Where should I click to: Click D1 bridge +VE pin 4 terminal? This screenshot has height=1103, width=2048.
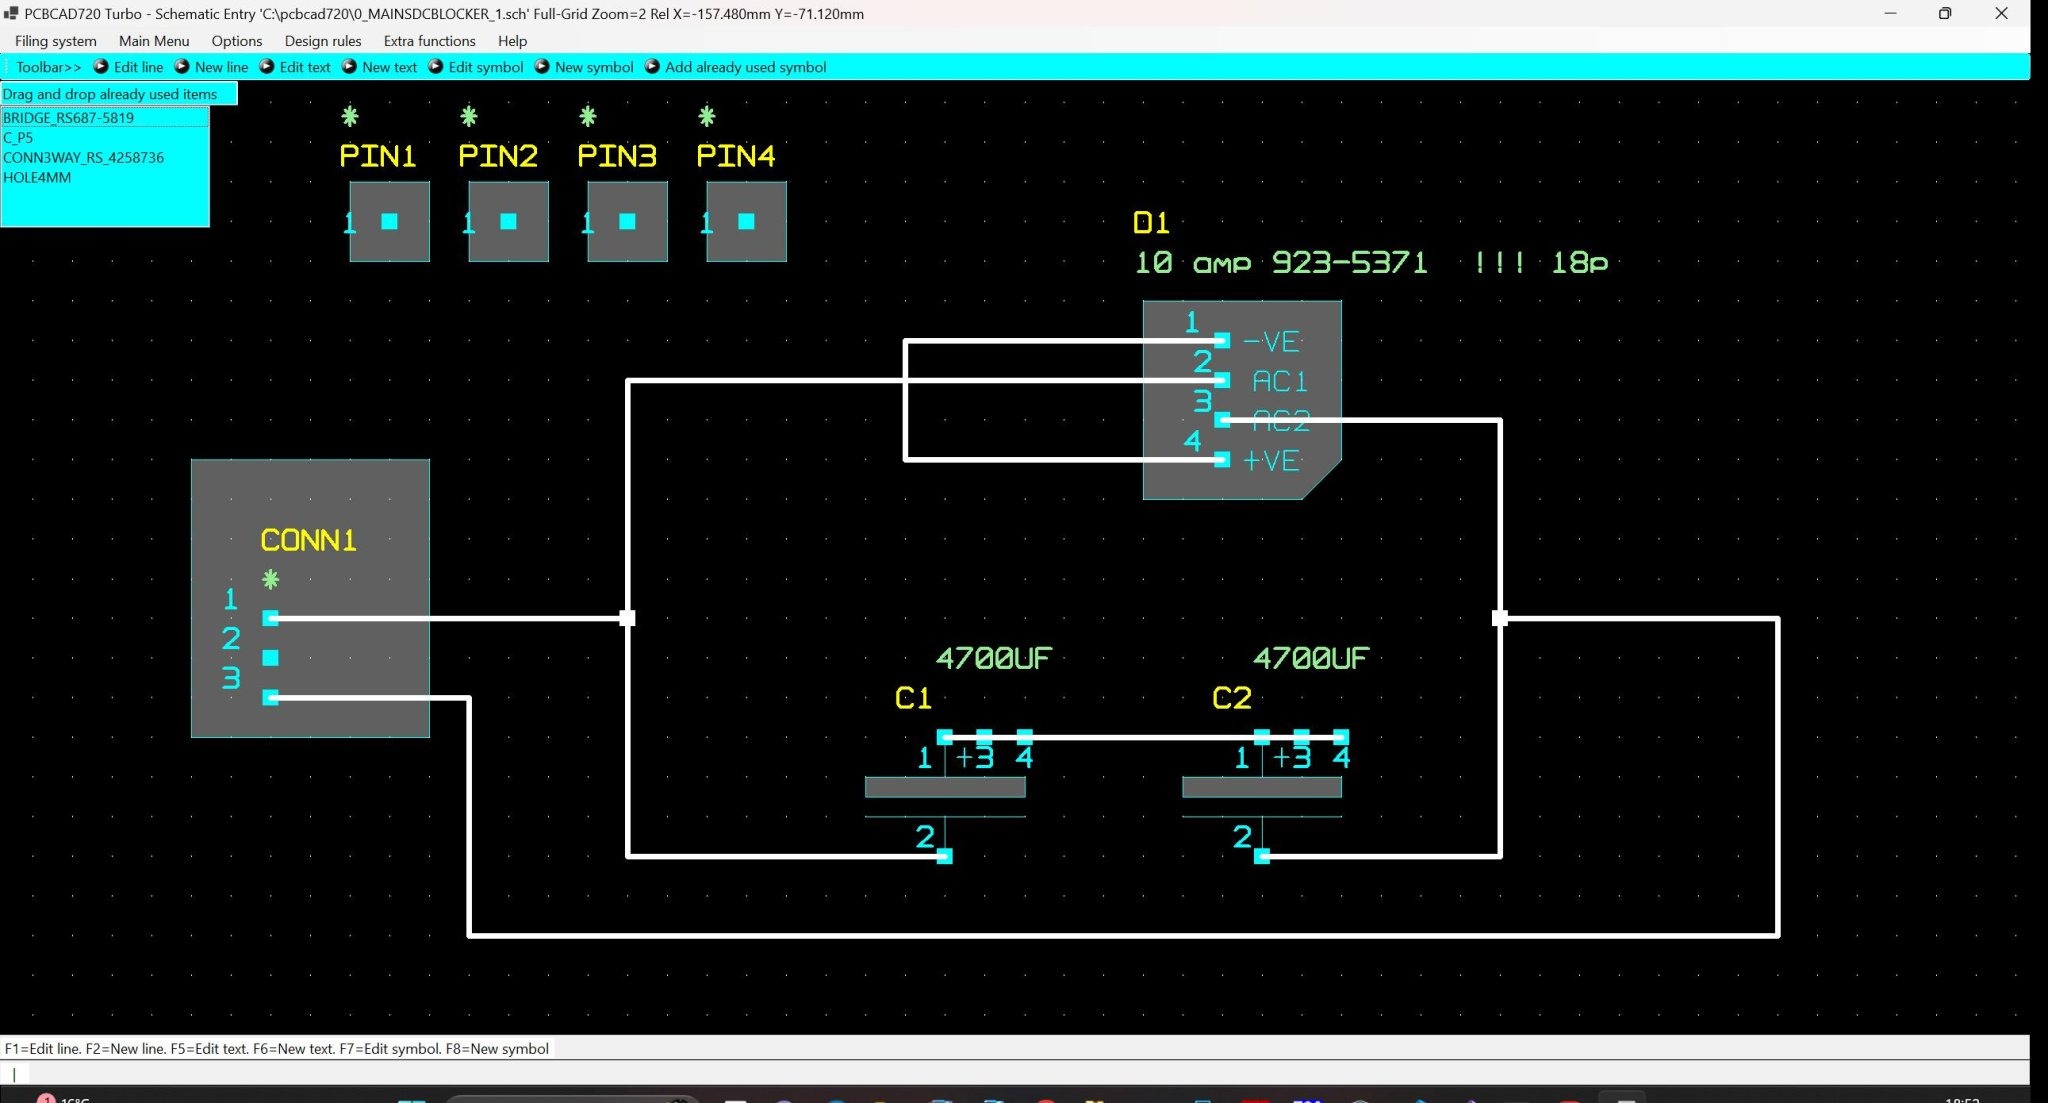click(x=1222, y=460)
